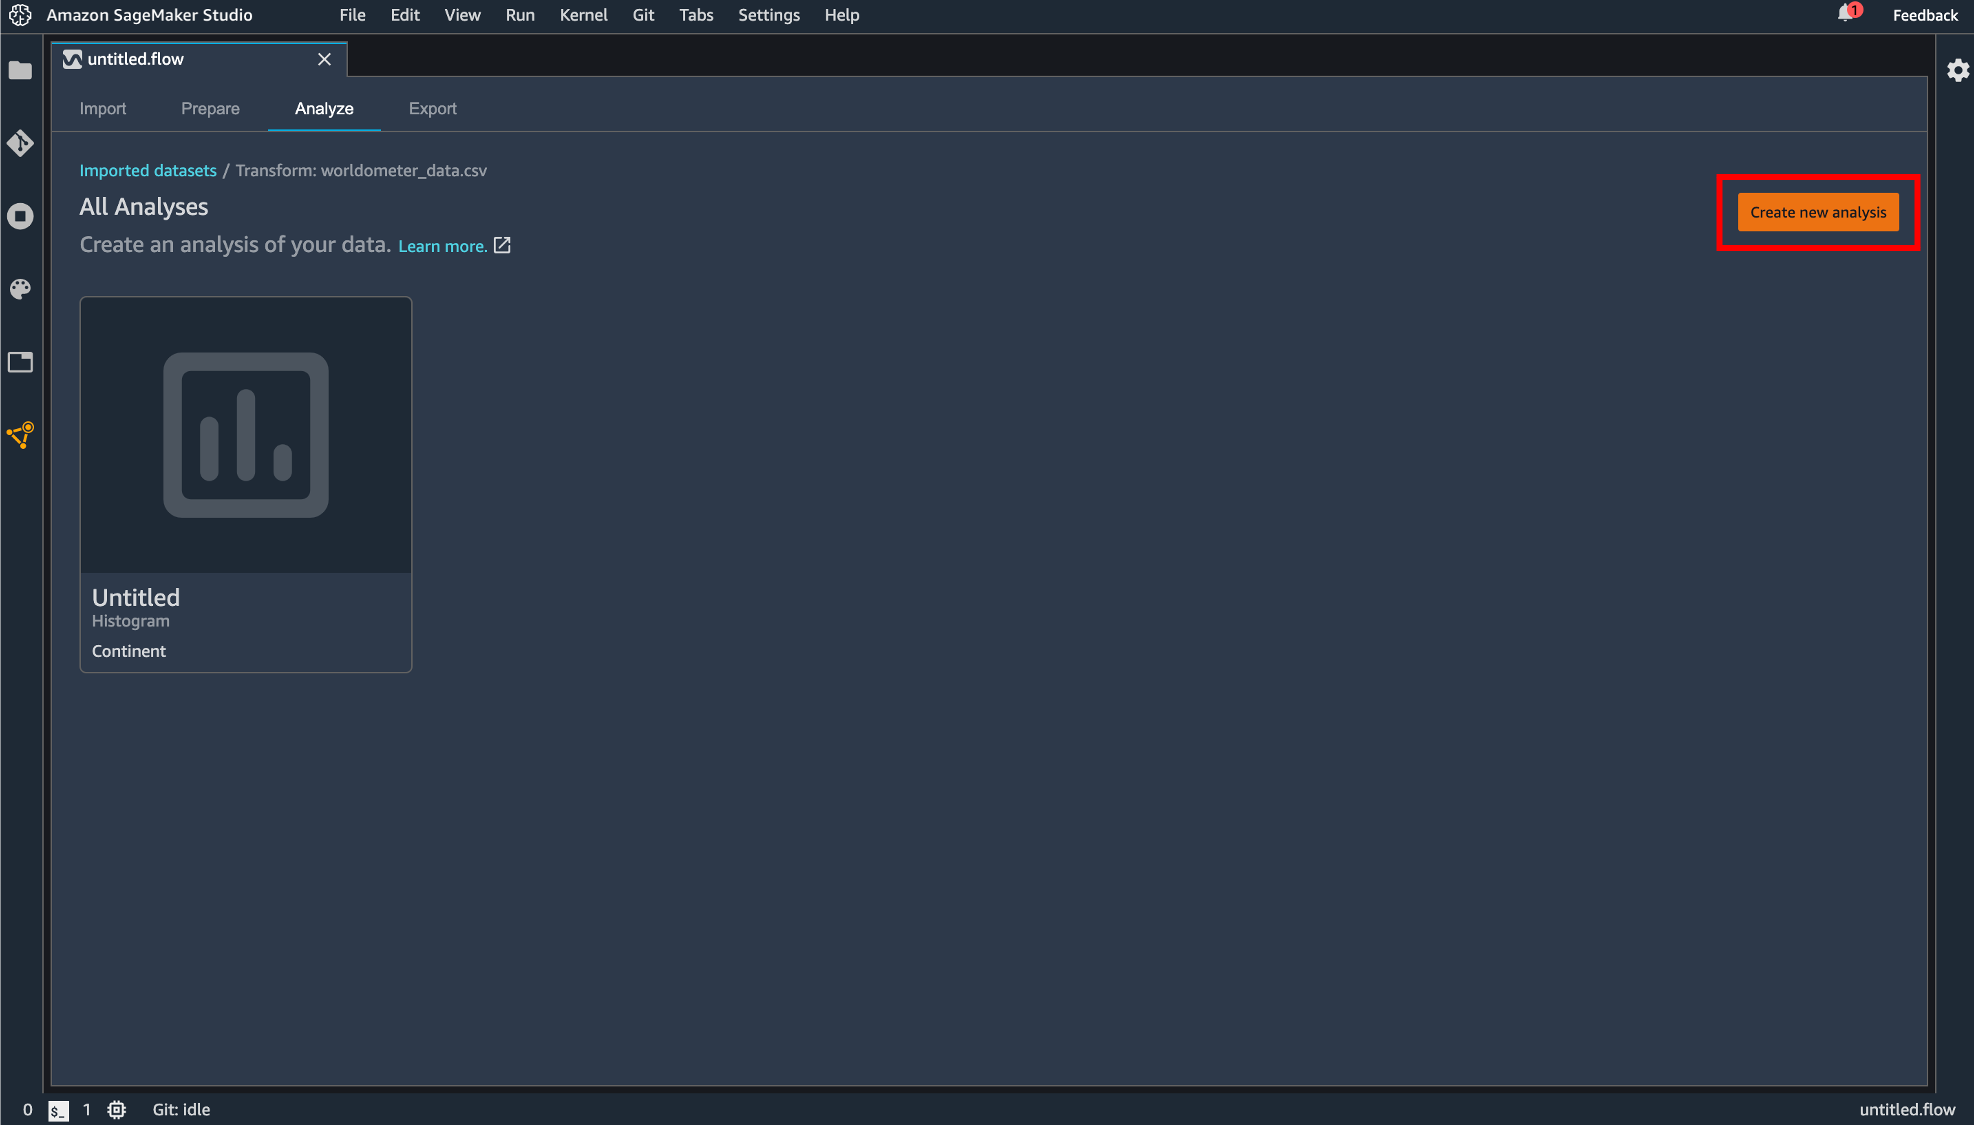Open the Git sidebar icon
This screenshot has width=1974, height=1125.
[x=20, y=143]
